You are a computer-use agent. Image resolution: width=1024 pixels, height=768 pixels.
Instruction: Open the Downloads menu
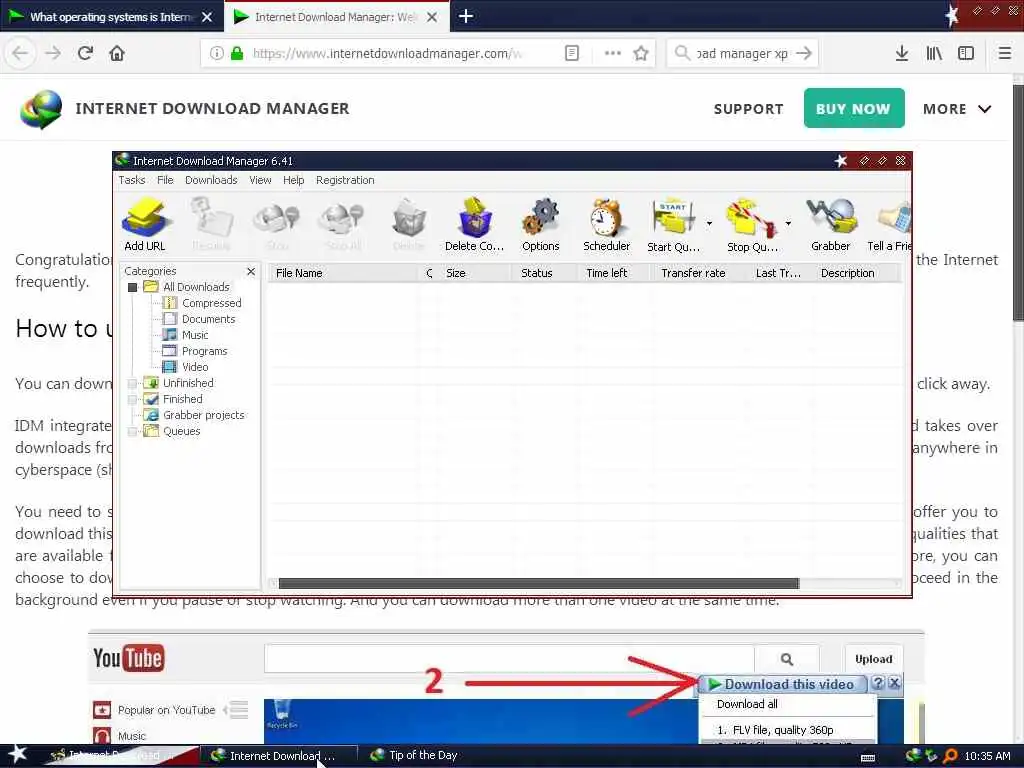(211, 180)
